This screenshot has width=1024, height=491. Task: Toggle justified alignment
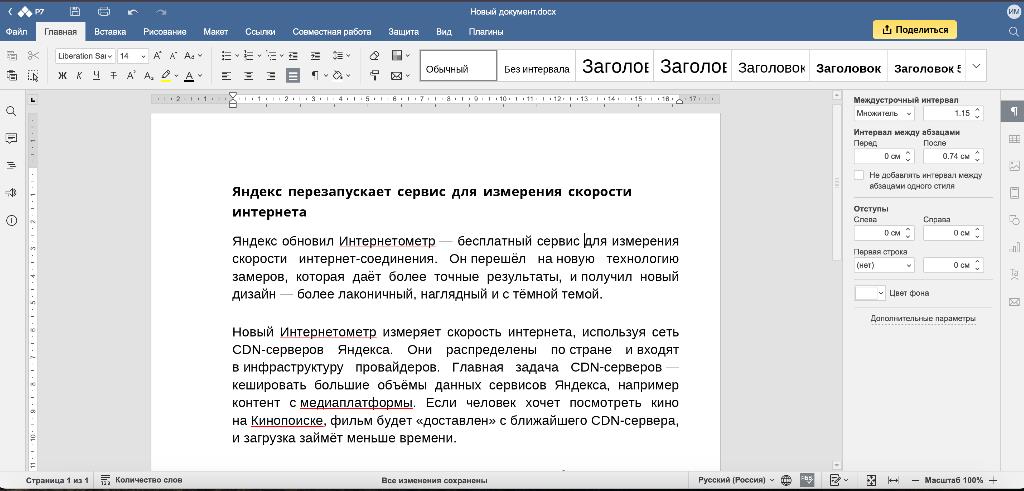[x=293, y=76]
